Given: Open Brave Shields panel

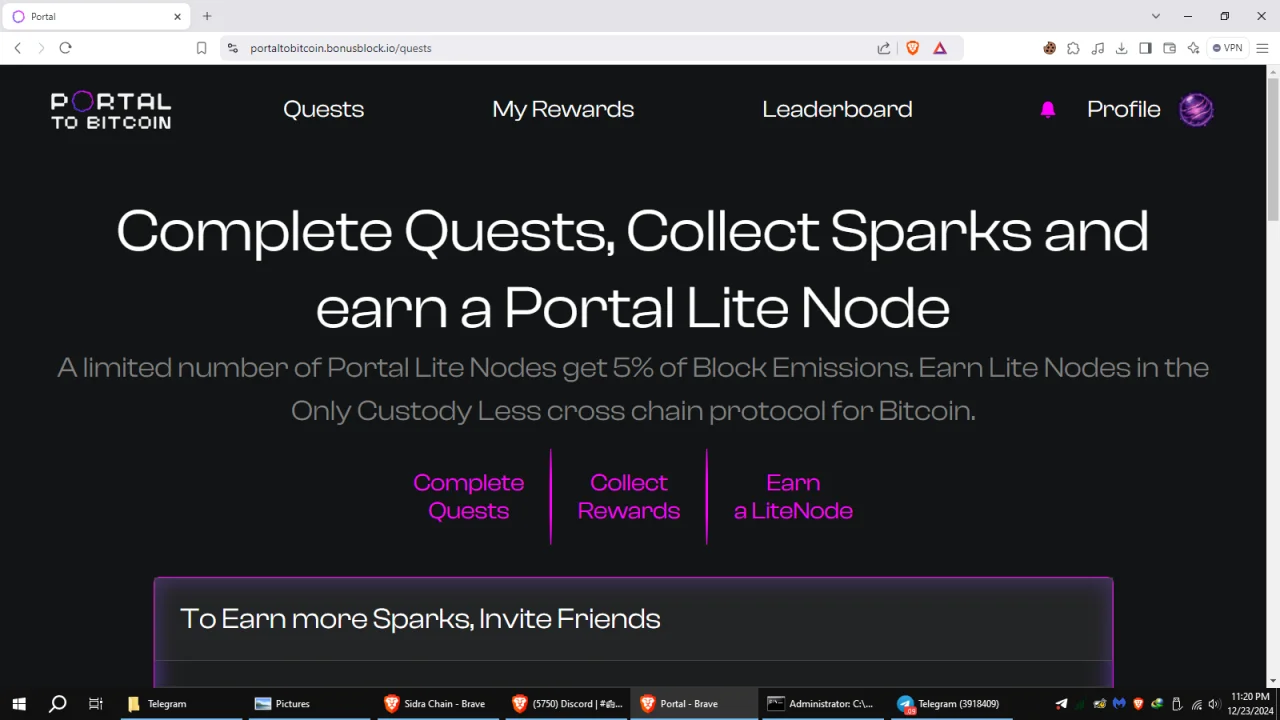Looking at the screenshot, I should pyautogui.click(x=912, y=48).
